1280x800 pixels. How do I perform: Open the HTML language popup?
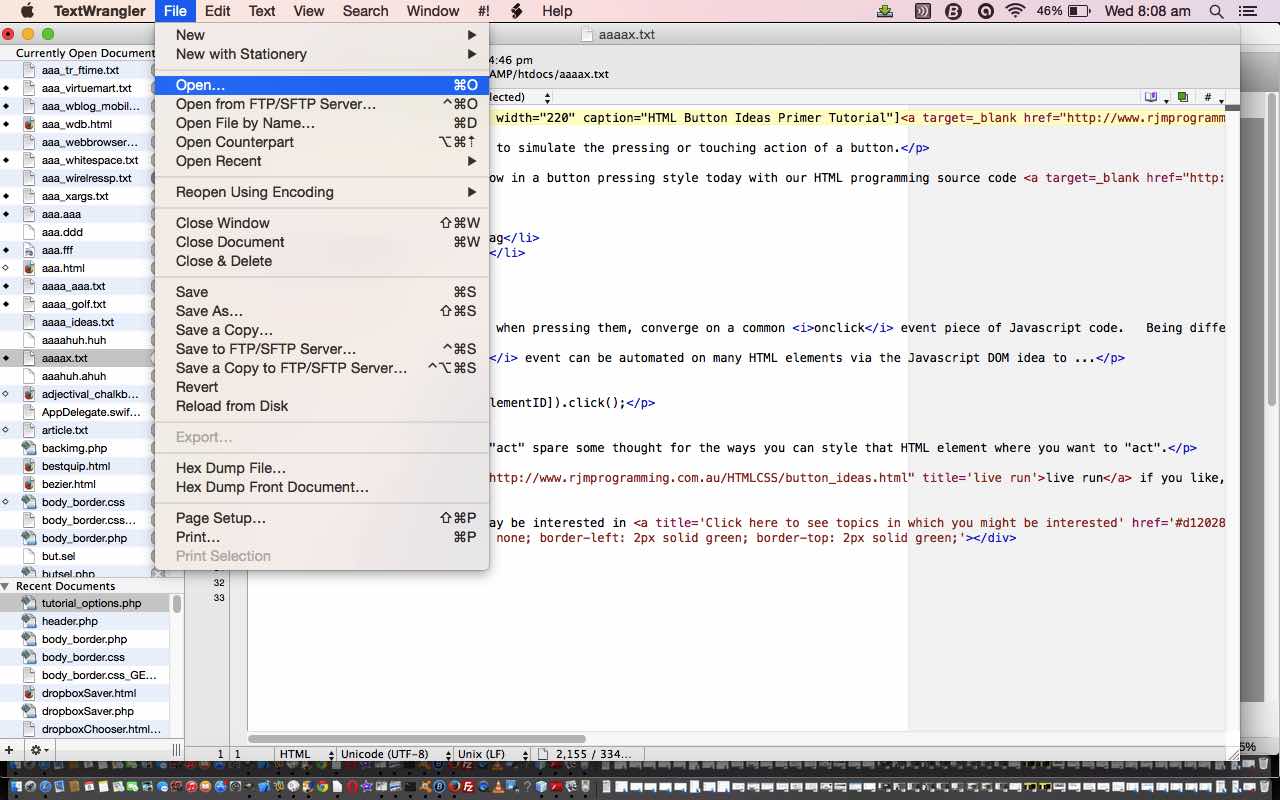click(306, 754)
